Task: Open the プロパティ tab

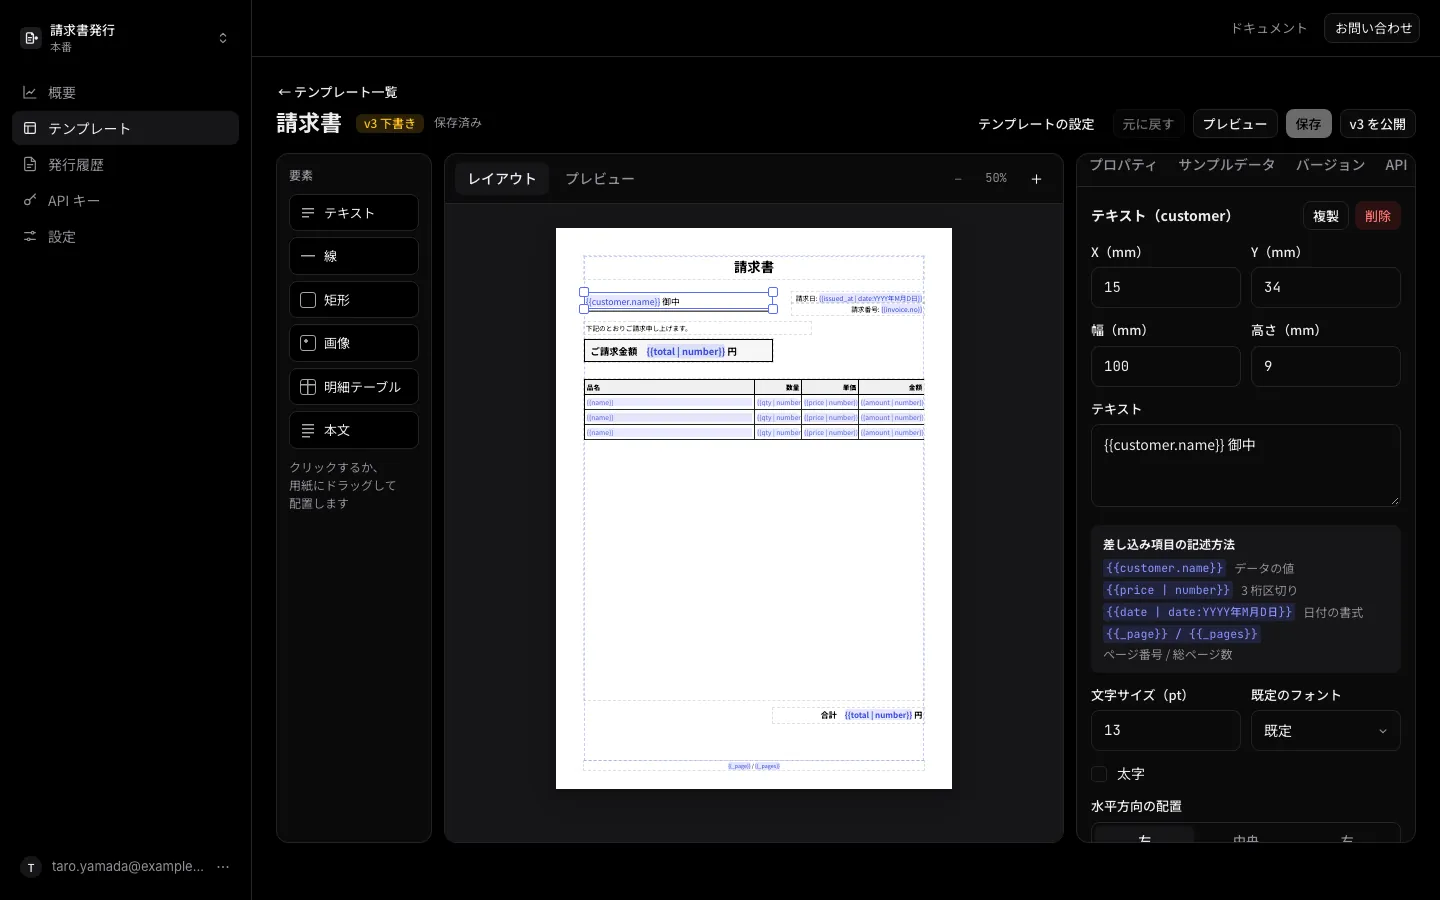Action: [x=1123, y=165]
